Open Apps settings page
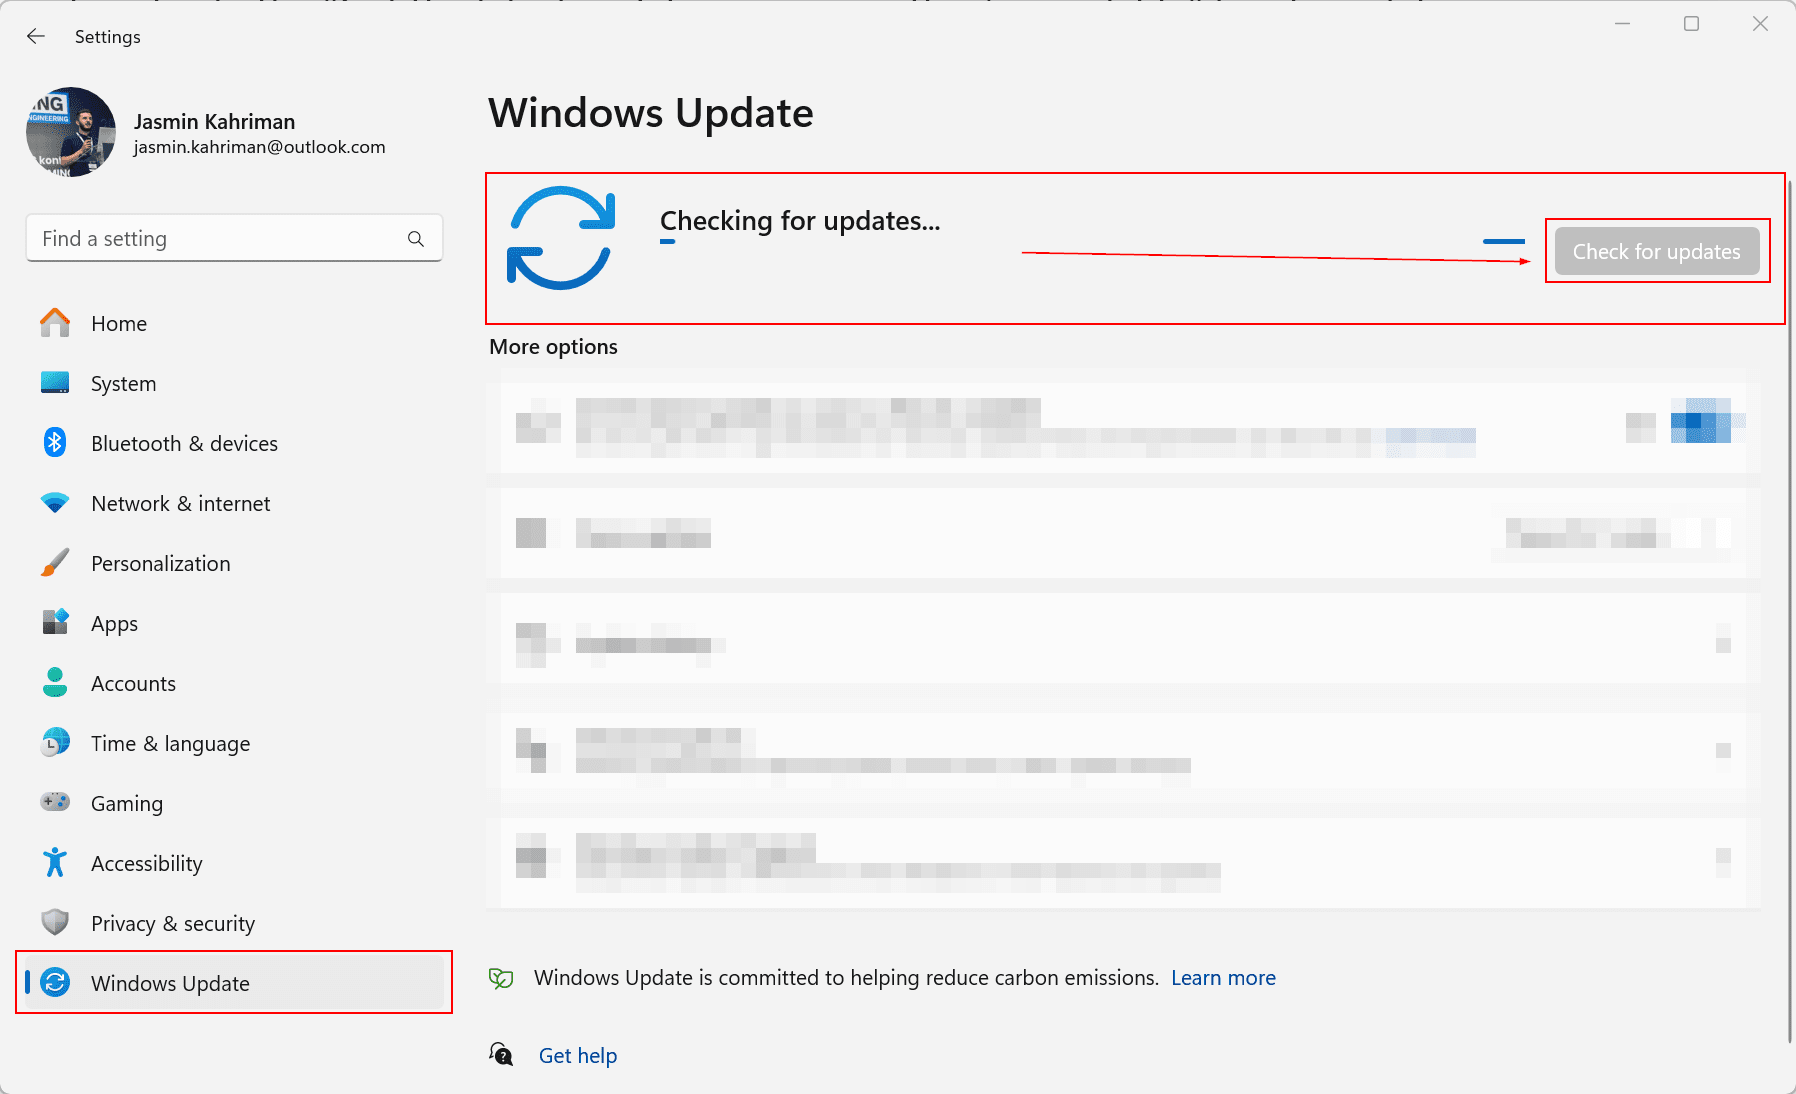The height and width of the screenshot is (1094, 1796). pos(234,623)
